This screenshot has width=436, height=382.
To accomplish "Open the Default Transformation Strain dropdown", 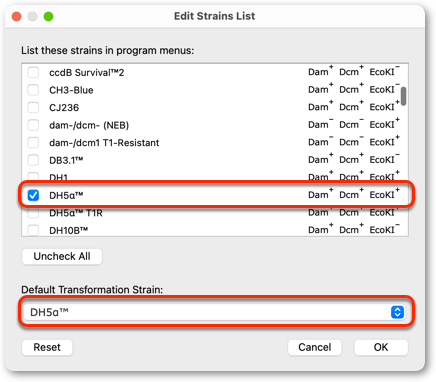I will pyautogui.click(x=214, y=312).
